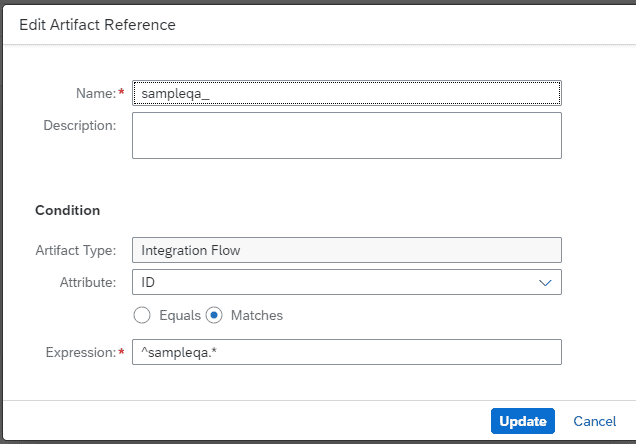
Task: Click Update to save the artifact reference
Action: click(x=522, y=421)
